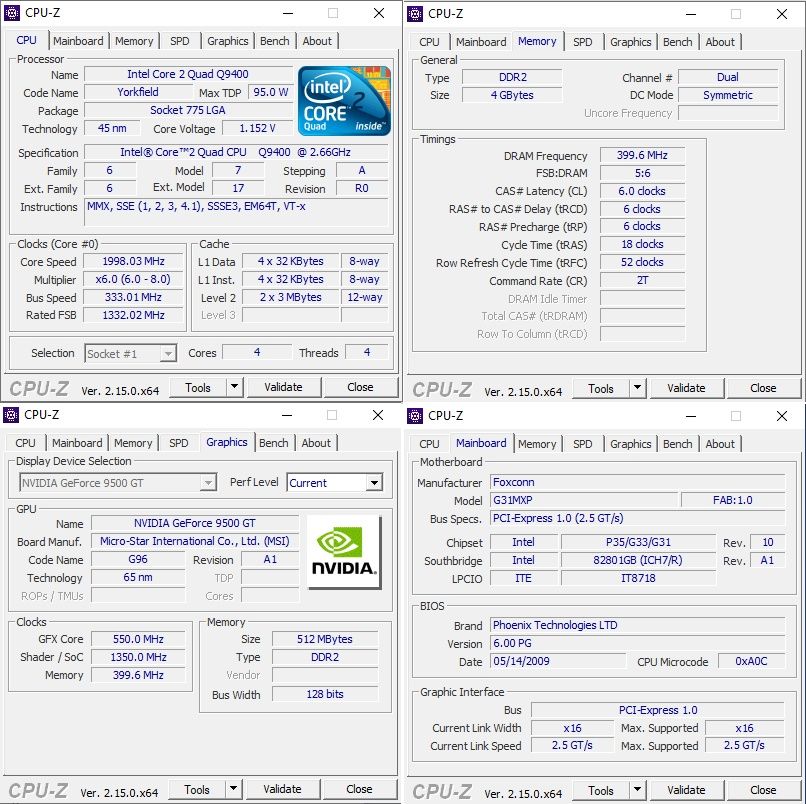
Task: Click CPU Microcode value 0xA0C
Action: click(751, 661)
